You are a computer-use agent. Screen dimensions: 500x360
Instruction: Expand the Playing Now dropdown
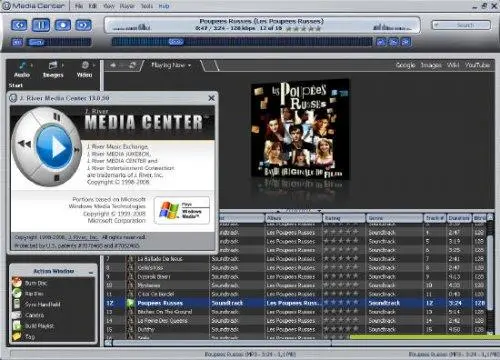pyautogui.click(x=189, y=65)
